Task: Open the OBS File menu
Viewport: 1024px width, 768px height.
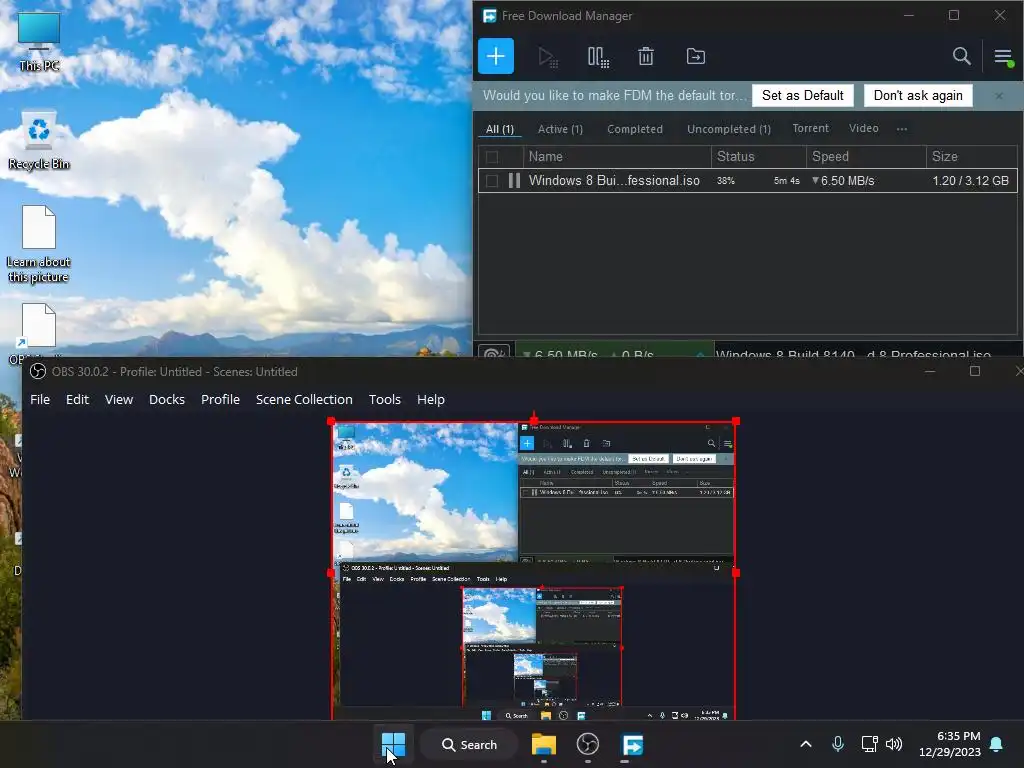Action: tap(40, 399)
